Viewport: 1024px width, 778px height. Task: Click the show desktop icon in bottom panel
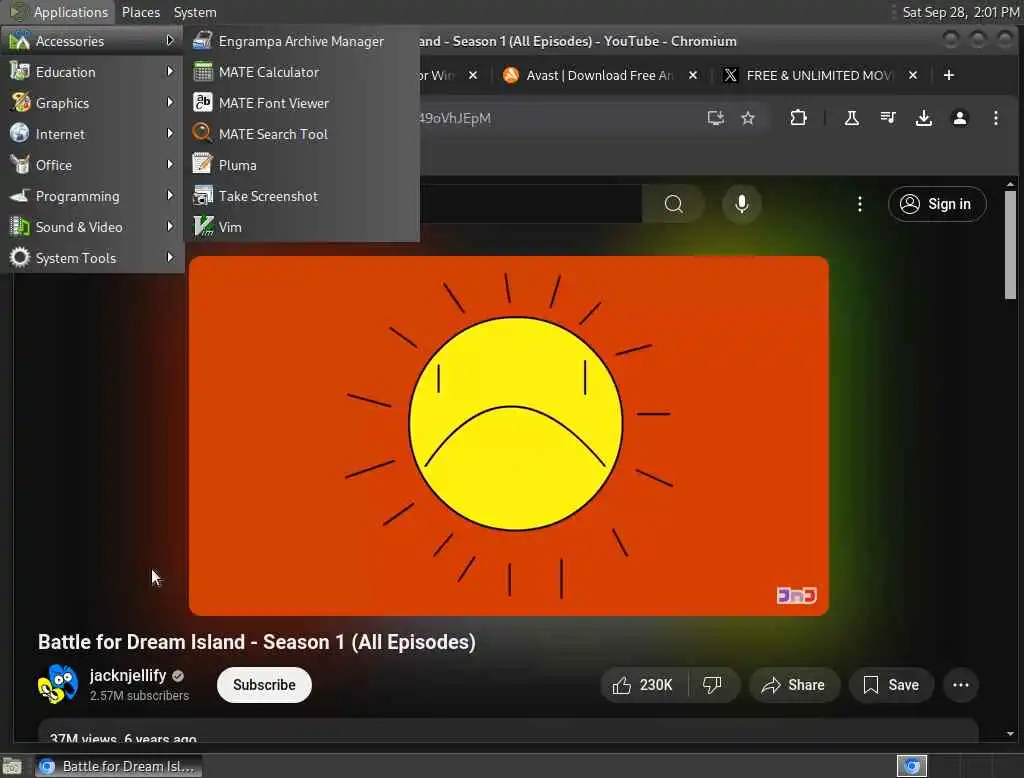(12, 766)
